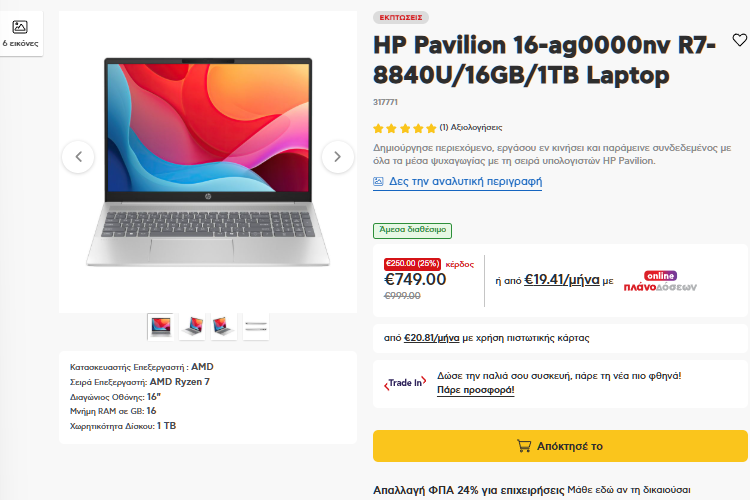Click the image icon beside detailed description link
Image resolution: width=750 pixels, height=500 pixels.
tap(378, 181)
